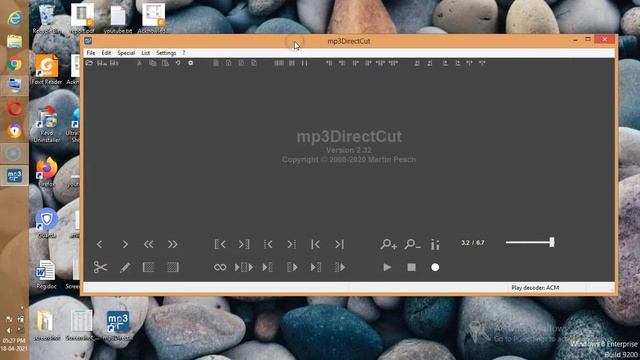Open File Explorer from the taskbar
640x360 pixels.
(x=15, y=42)
